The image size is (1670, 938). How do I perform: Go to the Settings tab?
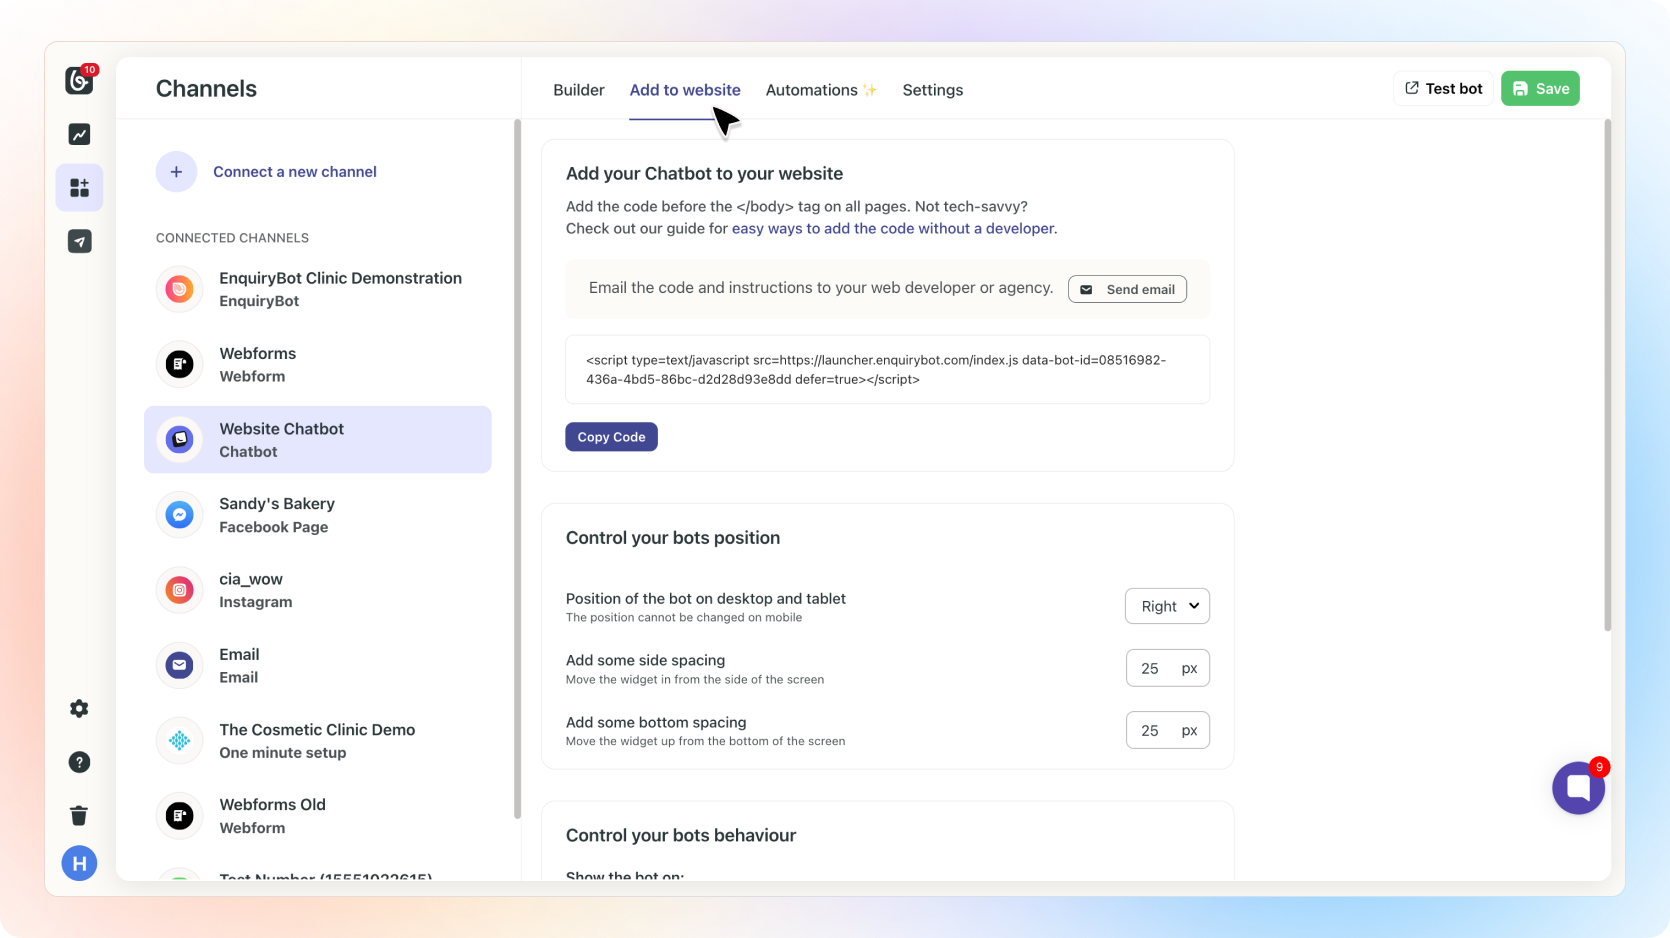[932, 90]
